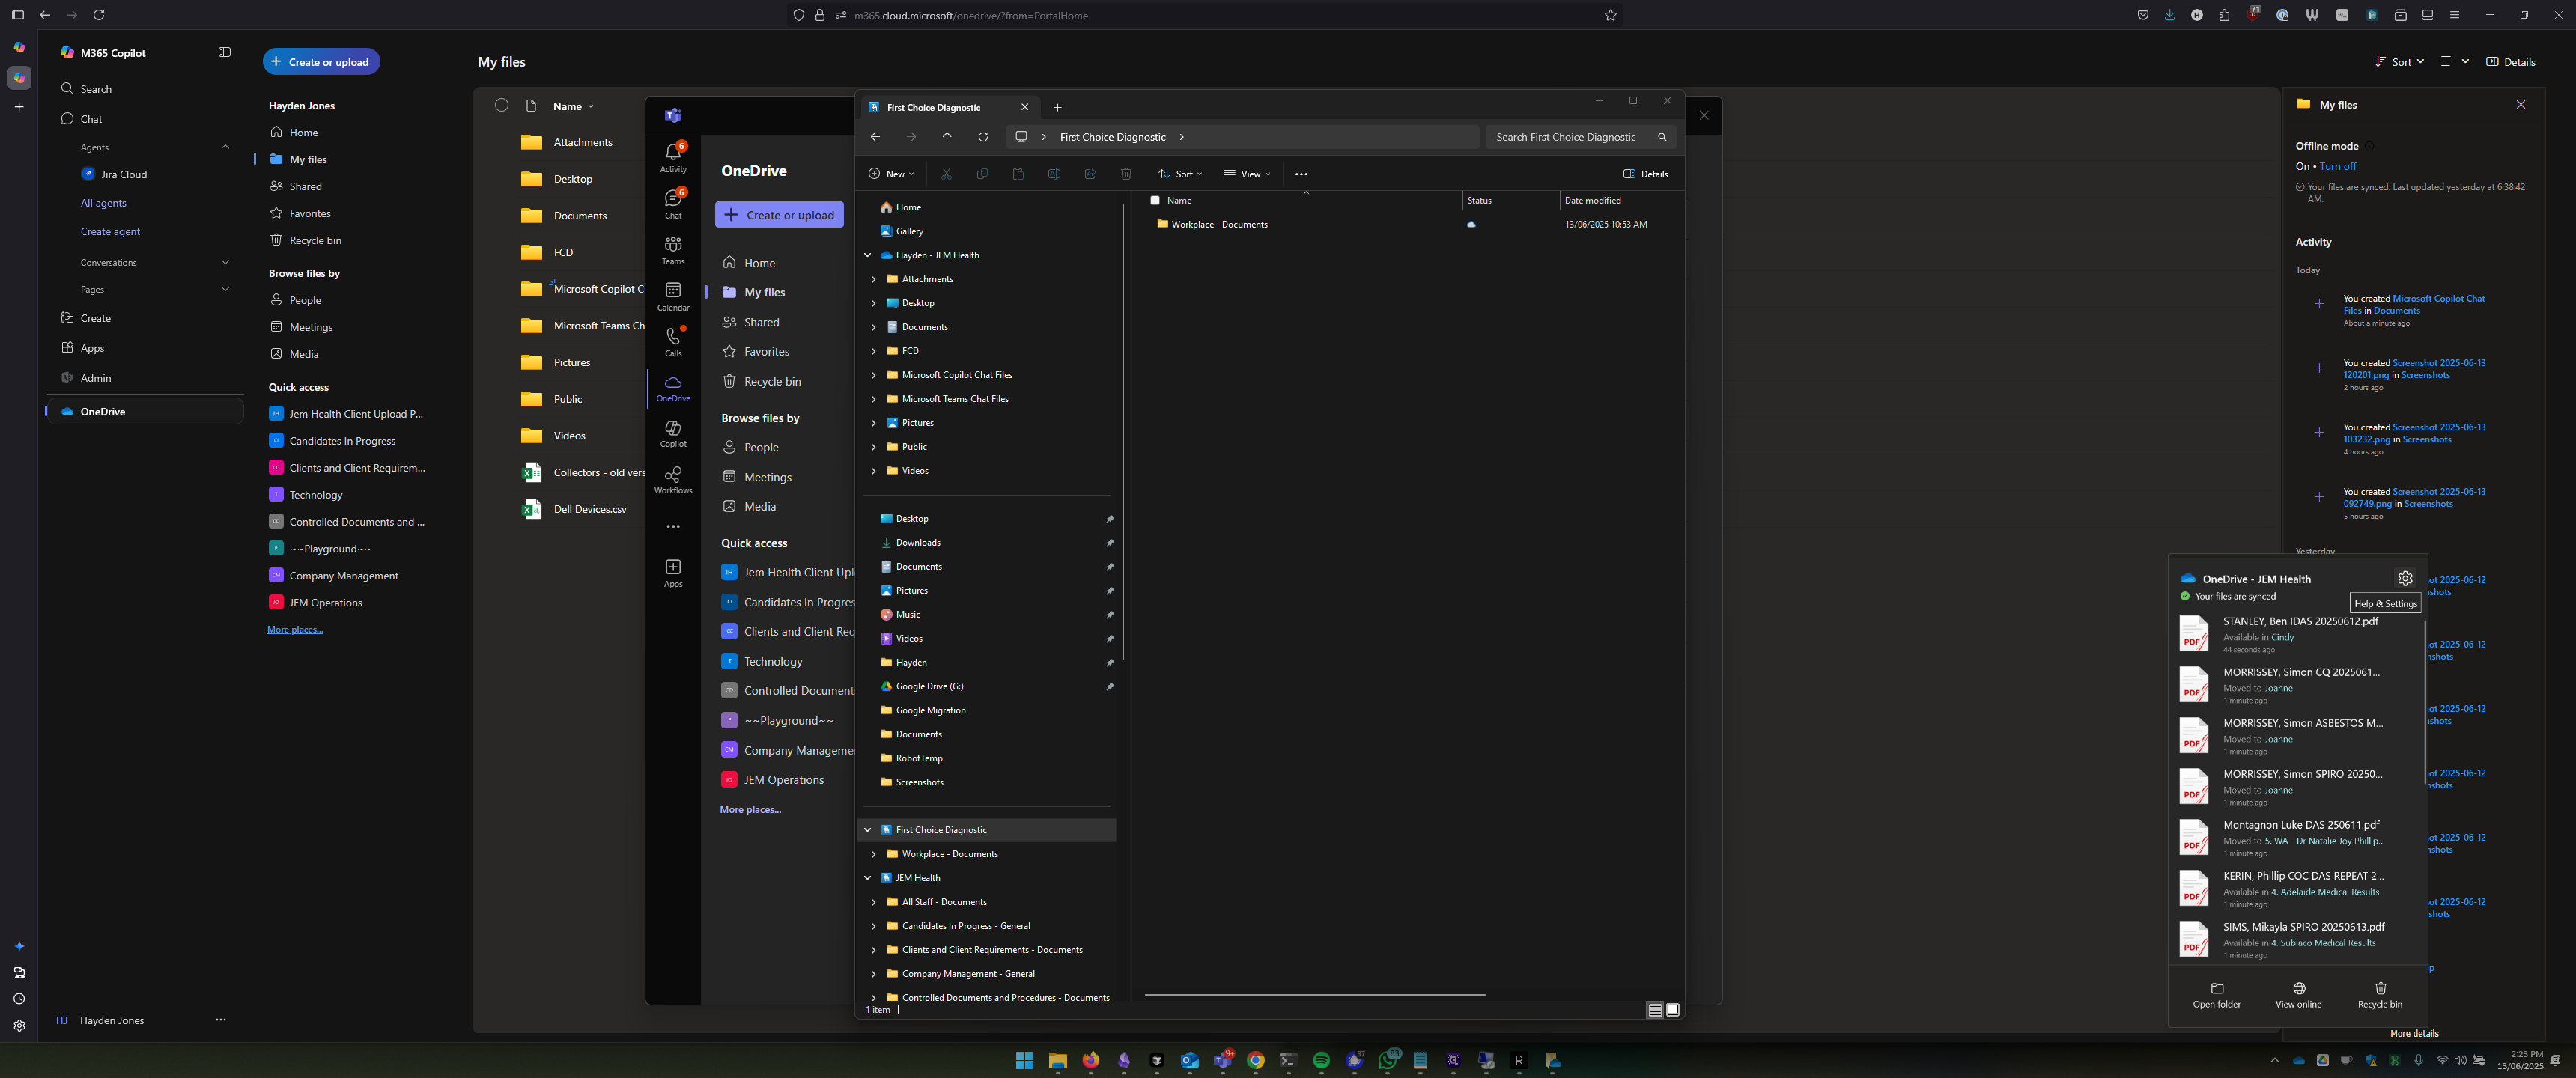This screenshot has width=2576, height=1078.
Task: Click Create agent link in Copilot sidebar
Action: (110, 231)
